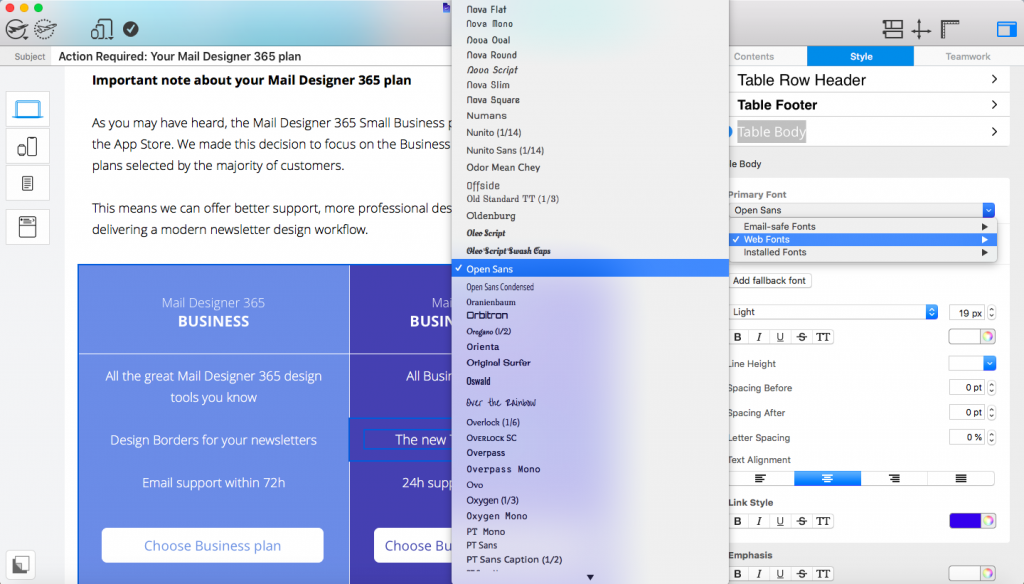Adjust the Letter Spacing stepper
Viewport: 1024px width, 584px height.
991,438
